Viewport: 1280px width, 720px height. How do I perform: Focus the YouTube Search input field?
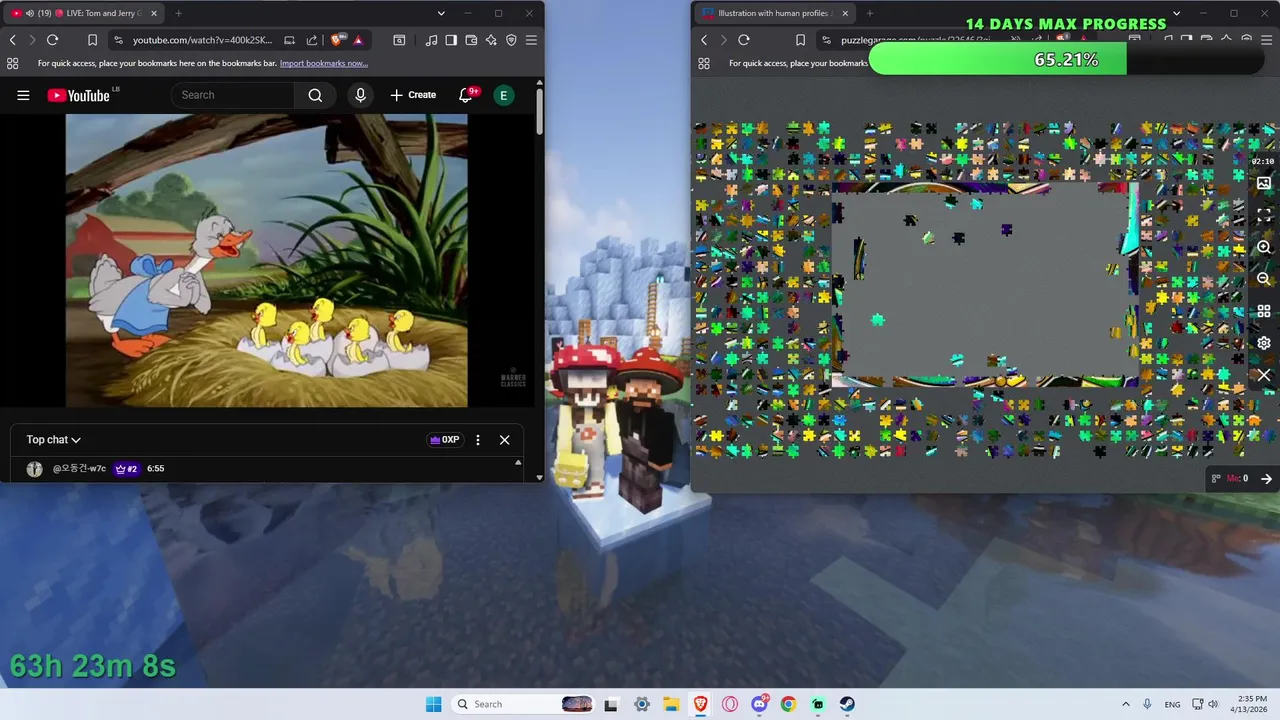click(x=234, y=95)
